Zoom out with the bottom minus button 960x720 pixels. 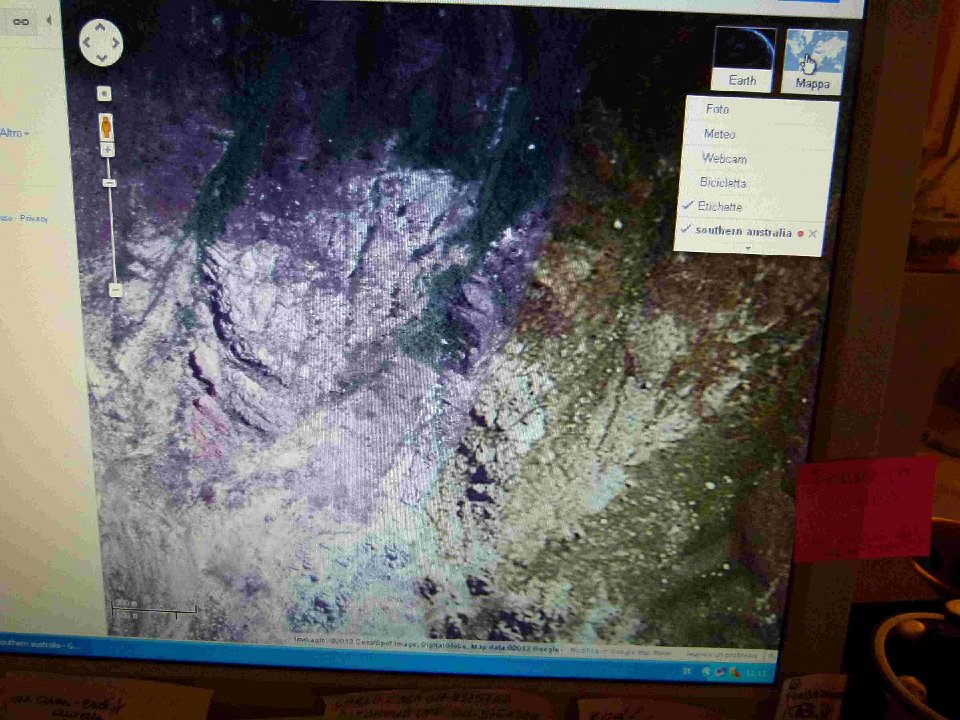coord(116,290)
